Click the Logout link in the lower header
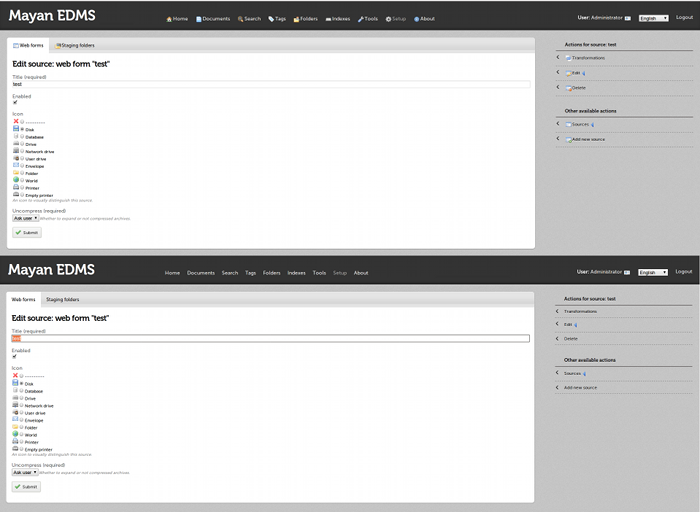This screenshot has width=700, height=512. pyautogui.click(x=683, y=271)
